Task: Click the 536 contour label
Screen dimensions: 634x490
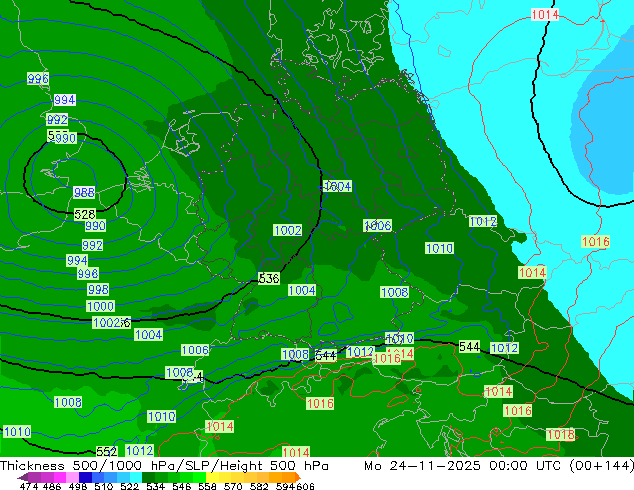Action: click(268, 278)
